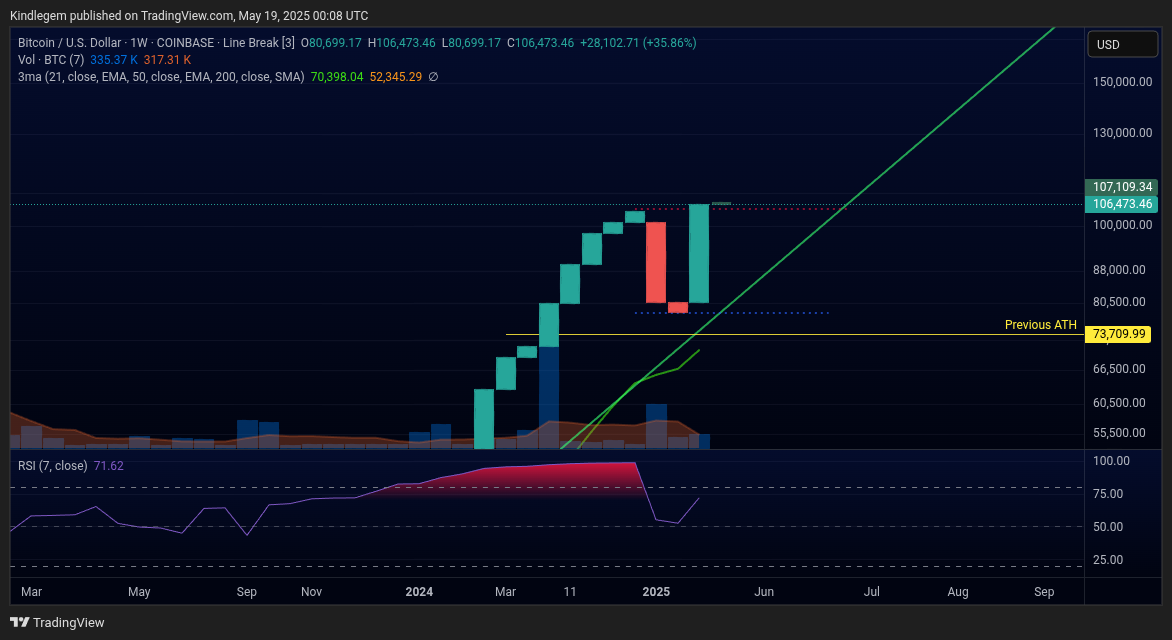Click the yellow 73,709.99 price label
1172x640 pixels.
point(1118,333)
